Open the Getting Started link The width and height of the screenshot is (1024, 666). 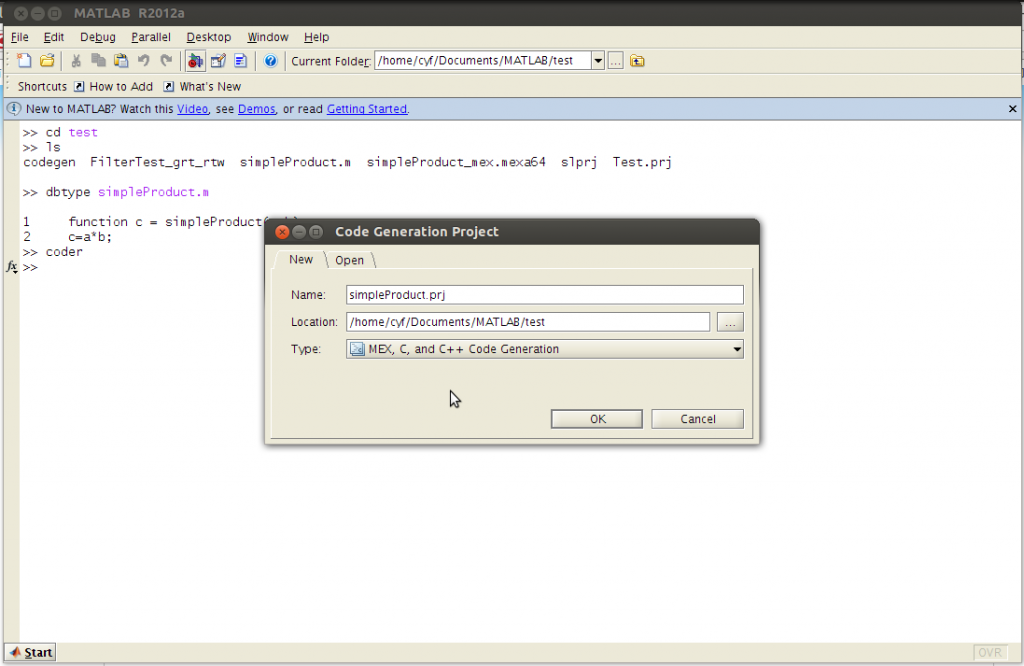(x=366, y=108)
